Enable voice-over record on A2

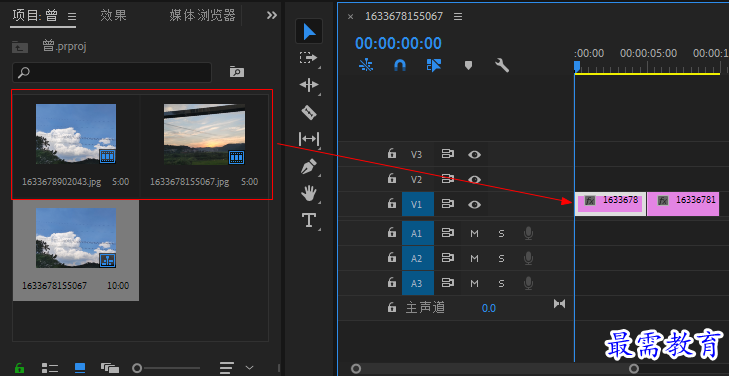pyautogui.click(x=528, y=258)
